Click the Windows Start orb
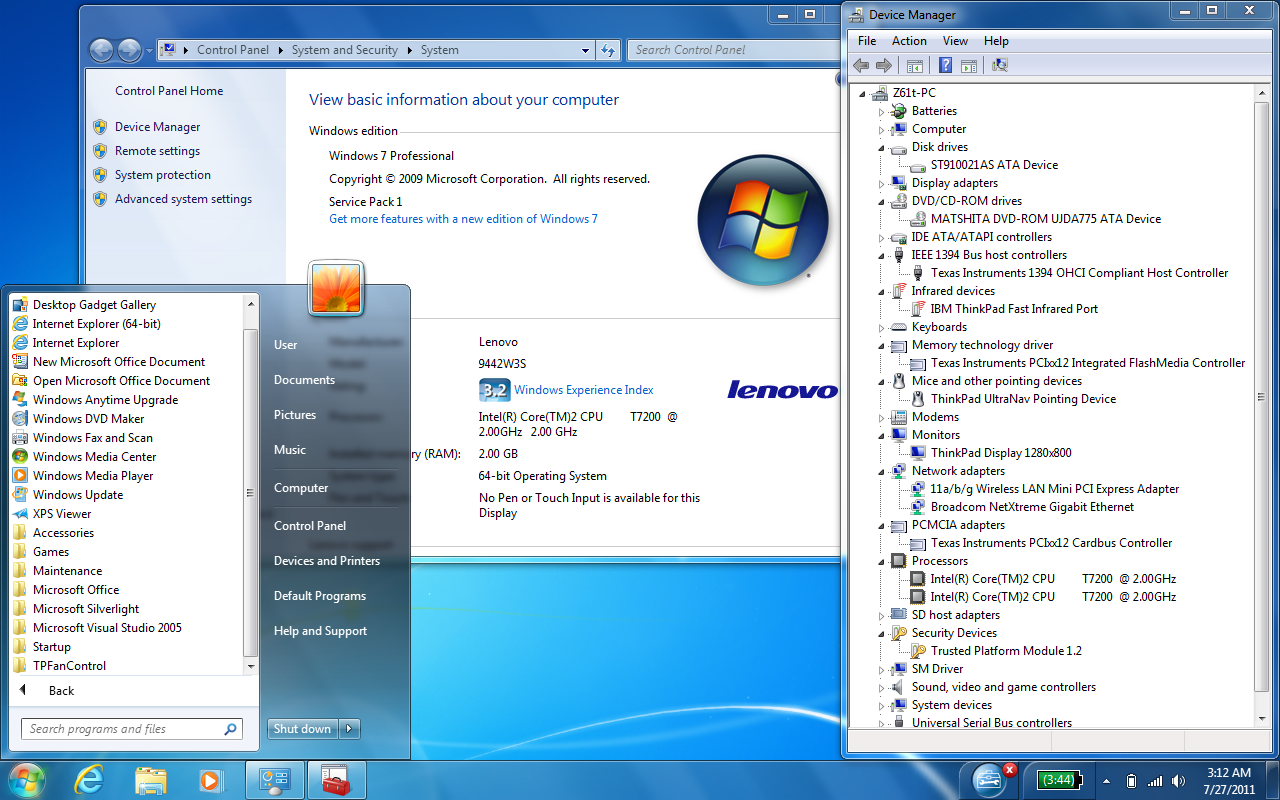The height and width of the screenshot is (800, 1280). click(27, 779)
